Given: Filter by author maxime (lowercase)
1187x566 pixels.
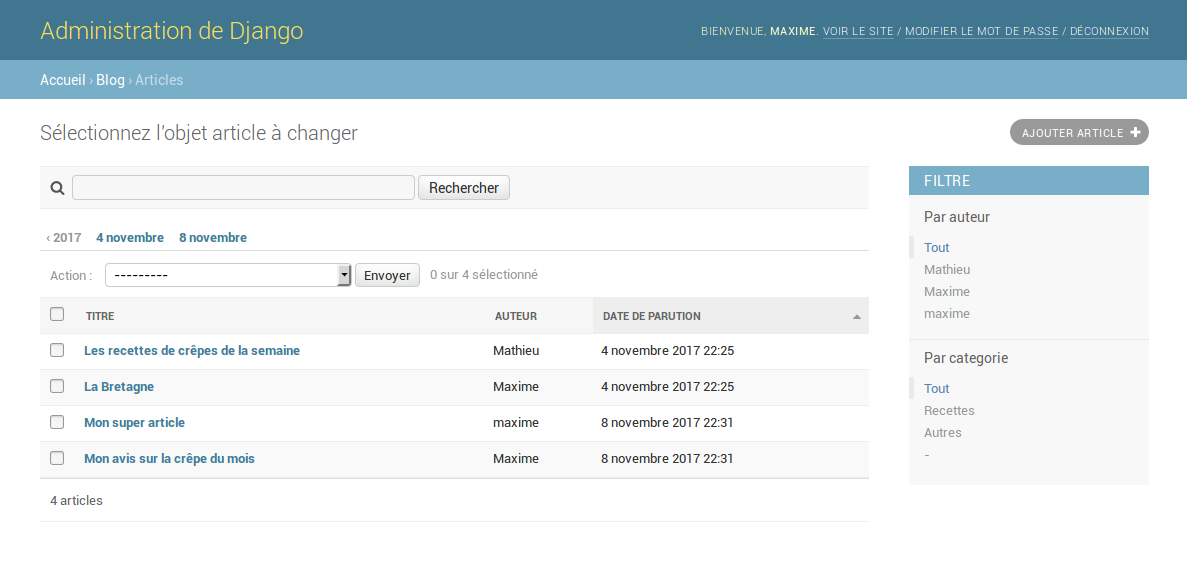Looking at the screenshot, I should click(x=947, y=313).
